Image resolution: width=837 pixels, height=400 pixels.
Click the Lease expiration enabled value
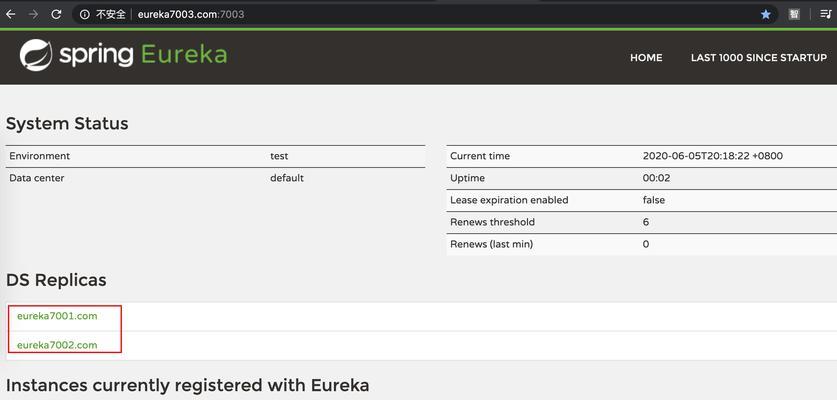653,200
